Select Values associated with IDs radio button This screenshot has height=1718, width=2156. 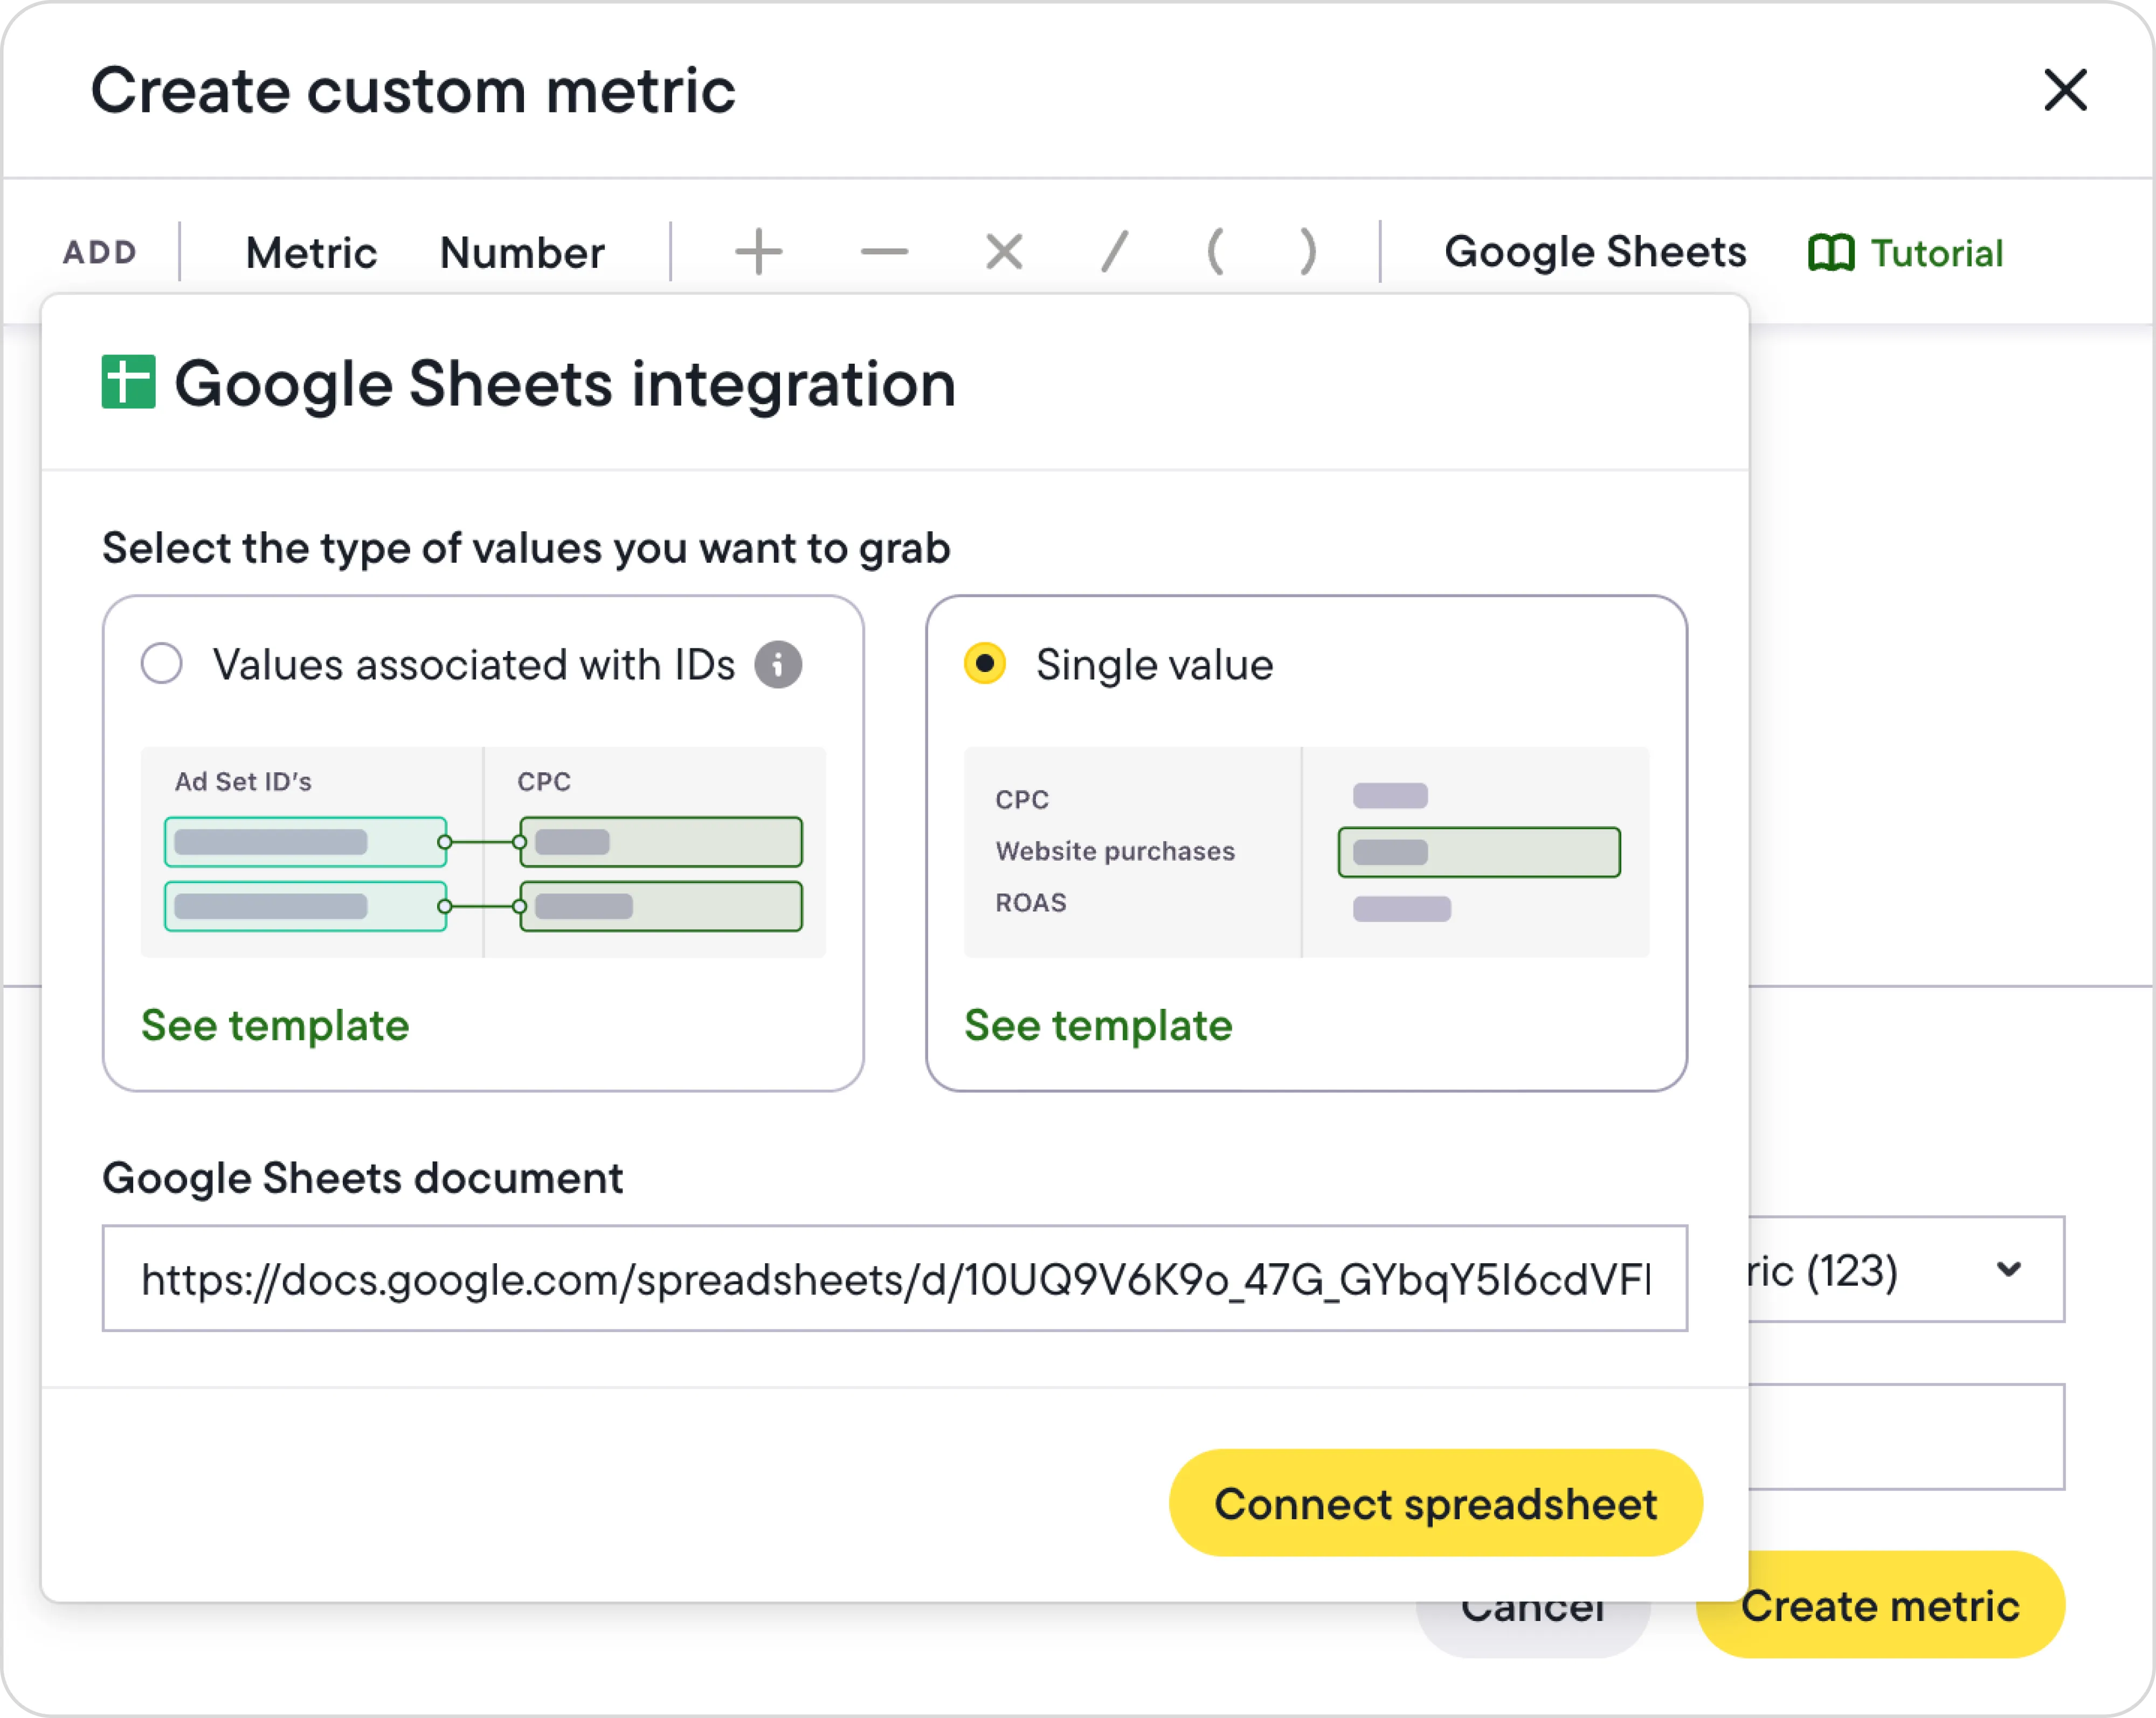(162, 664)
